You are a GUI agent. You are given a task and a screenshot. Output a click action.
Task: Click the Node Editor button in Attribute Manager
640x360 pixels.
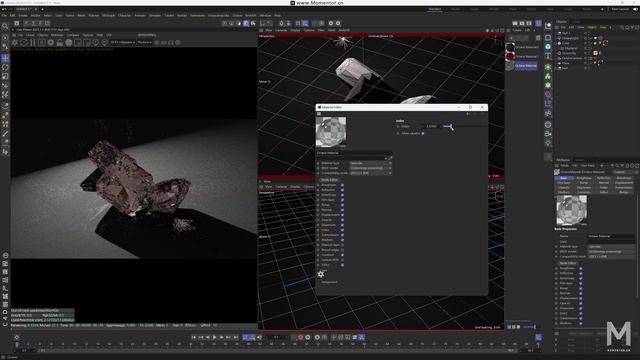click(568, 263)
